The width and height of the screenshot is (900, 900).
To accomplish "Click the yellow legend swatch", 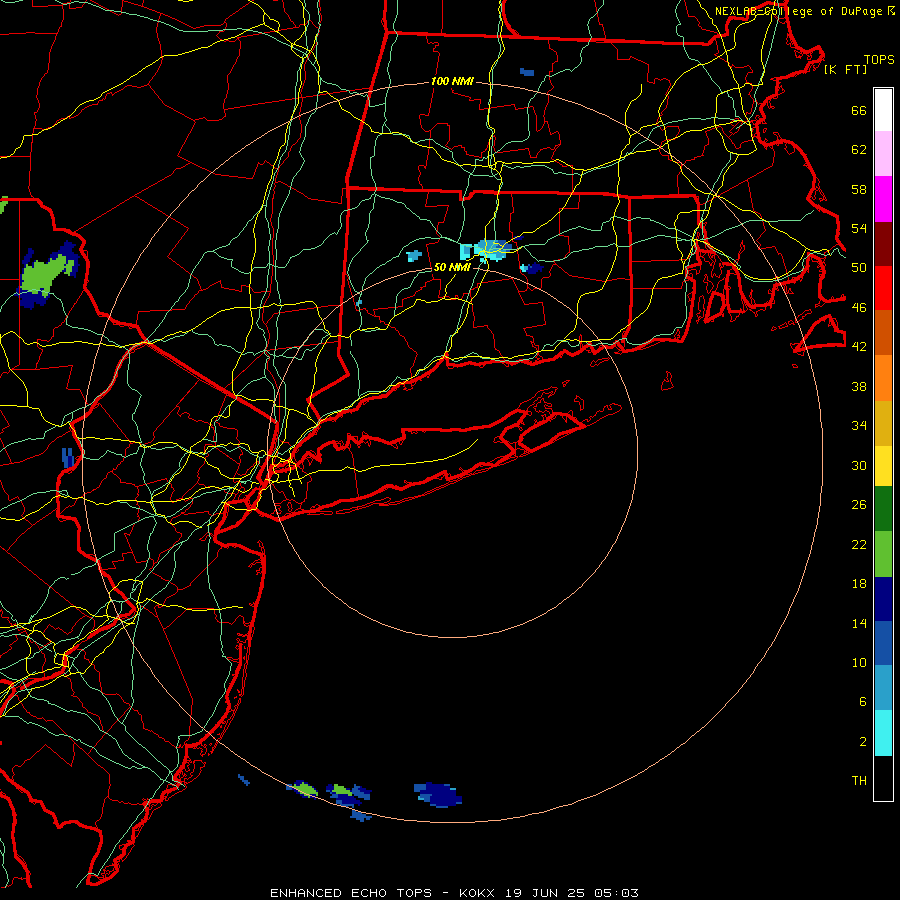I will (883, 466).
